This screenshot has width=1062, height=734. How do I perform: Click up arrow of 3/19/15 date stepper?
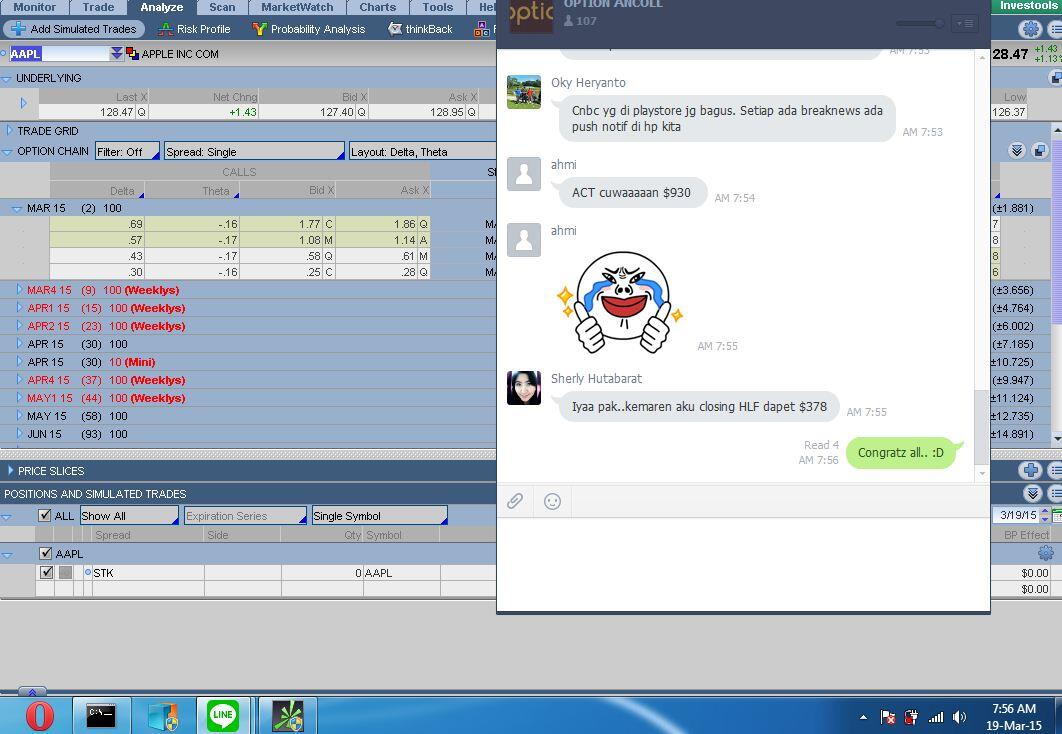point(1044,512)
